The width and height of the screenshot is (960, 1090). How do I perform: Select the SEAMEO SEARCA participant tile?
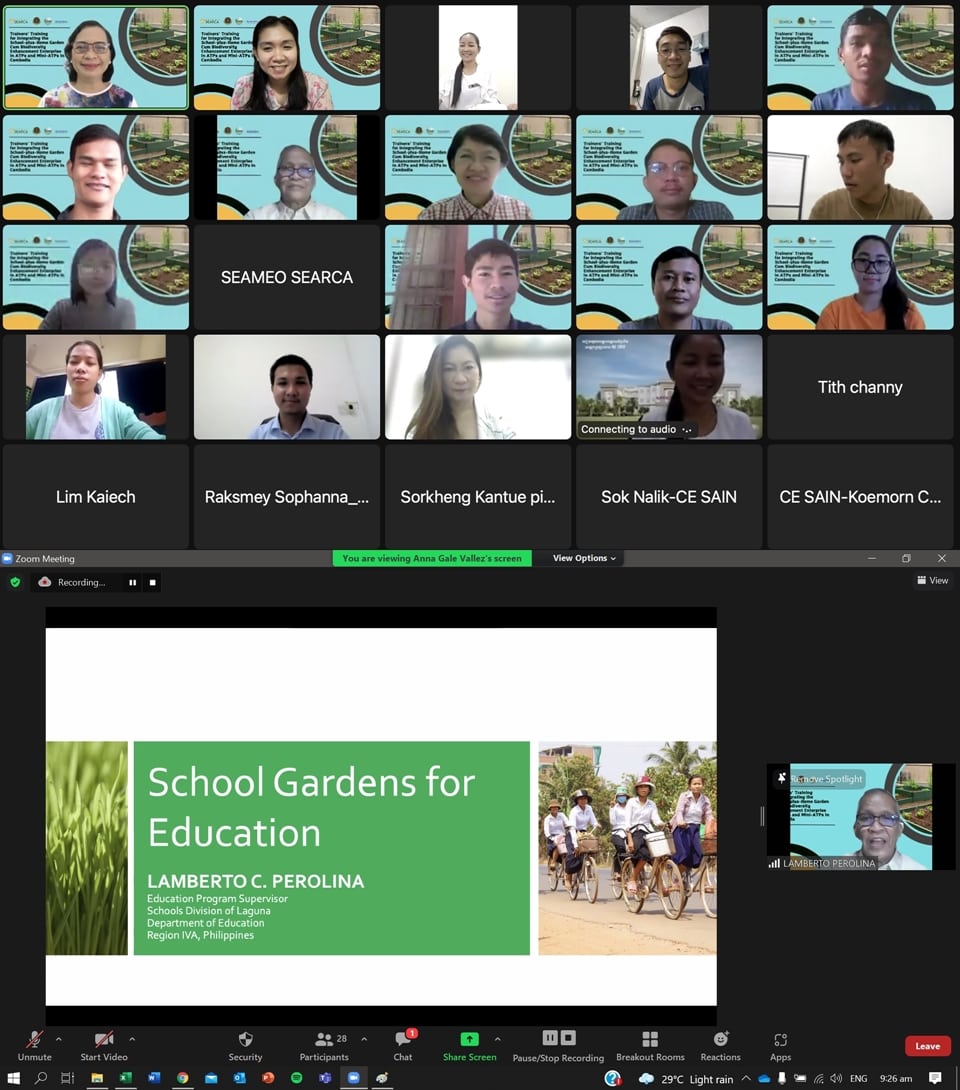(x=287, y=277)
